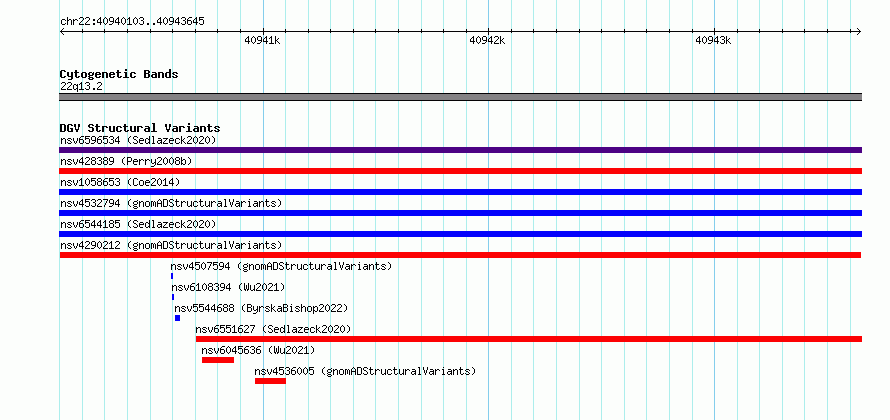Open the nsv6544185 (Sedlazeck2020) label
Screen dimensions: 890x420
click(138, 224)
